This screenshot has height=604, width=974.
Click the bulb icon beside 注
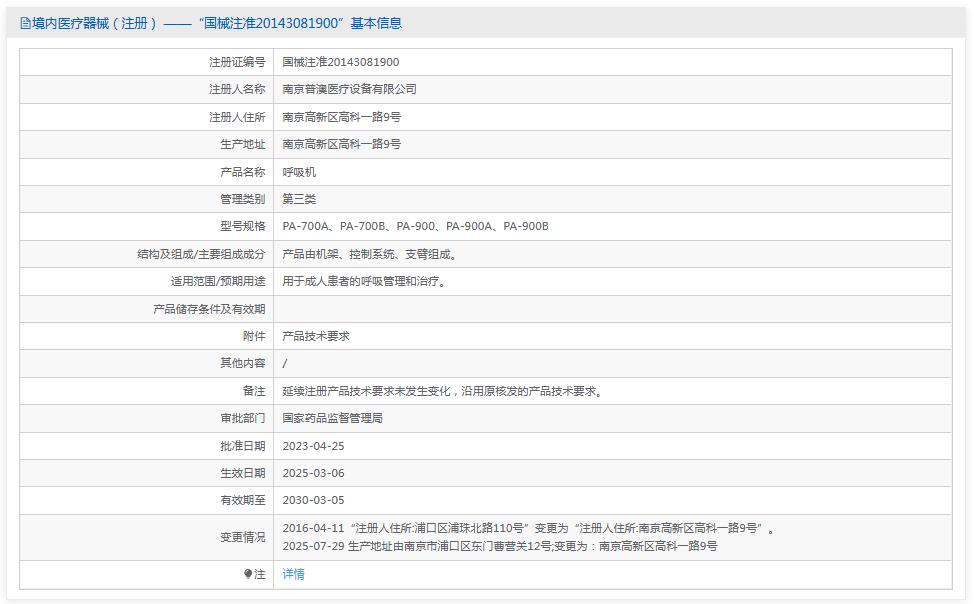point(248,574)
